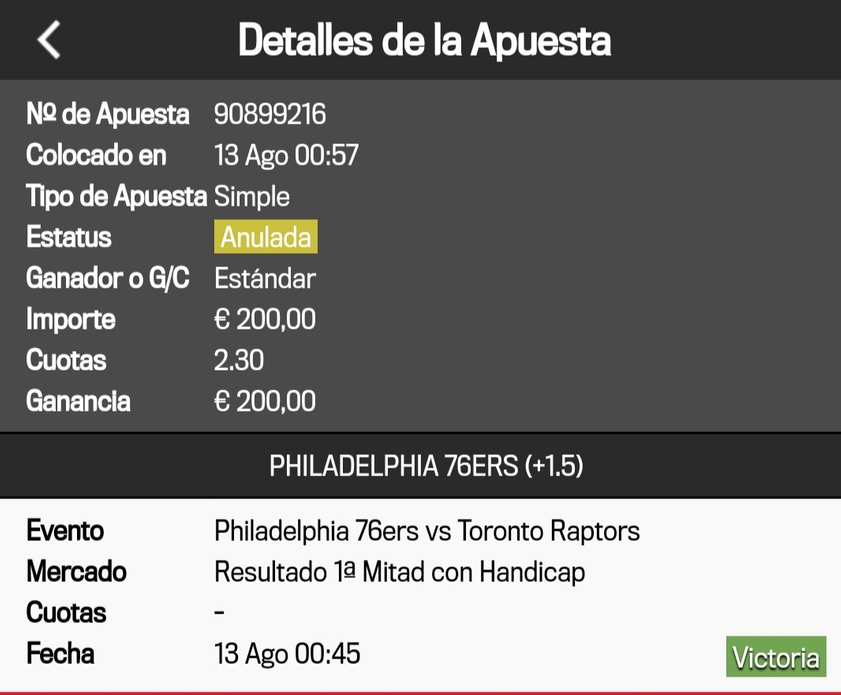Click the Simple bet type value
This screenshot has height=695, width=841.
point(252,196)
